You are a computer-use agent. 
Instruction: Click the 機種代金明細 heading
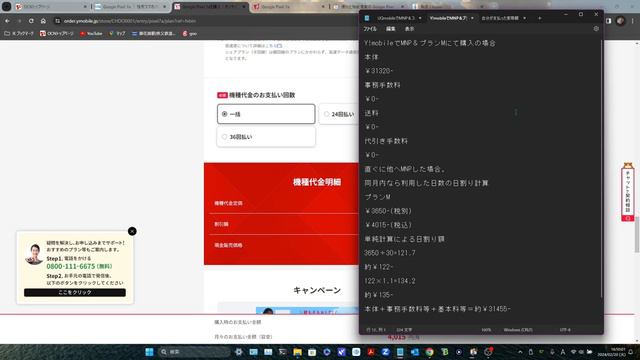tap(317, 182)
